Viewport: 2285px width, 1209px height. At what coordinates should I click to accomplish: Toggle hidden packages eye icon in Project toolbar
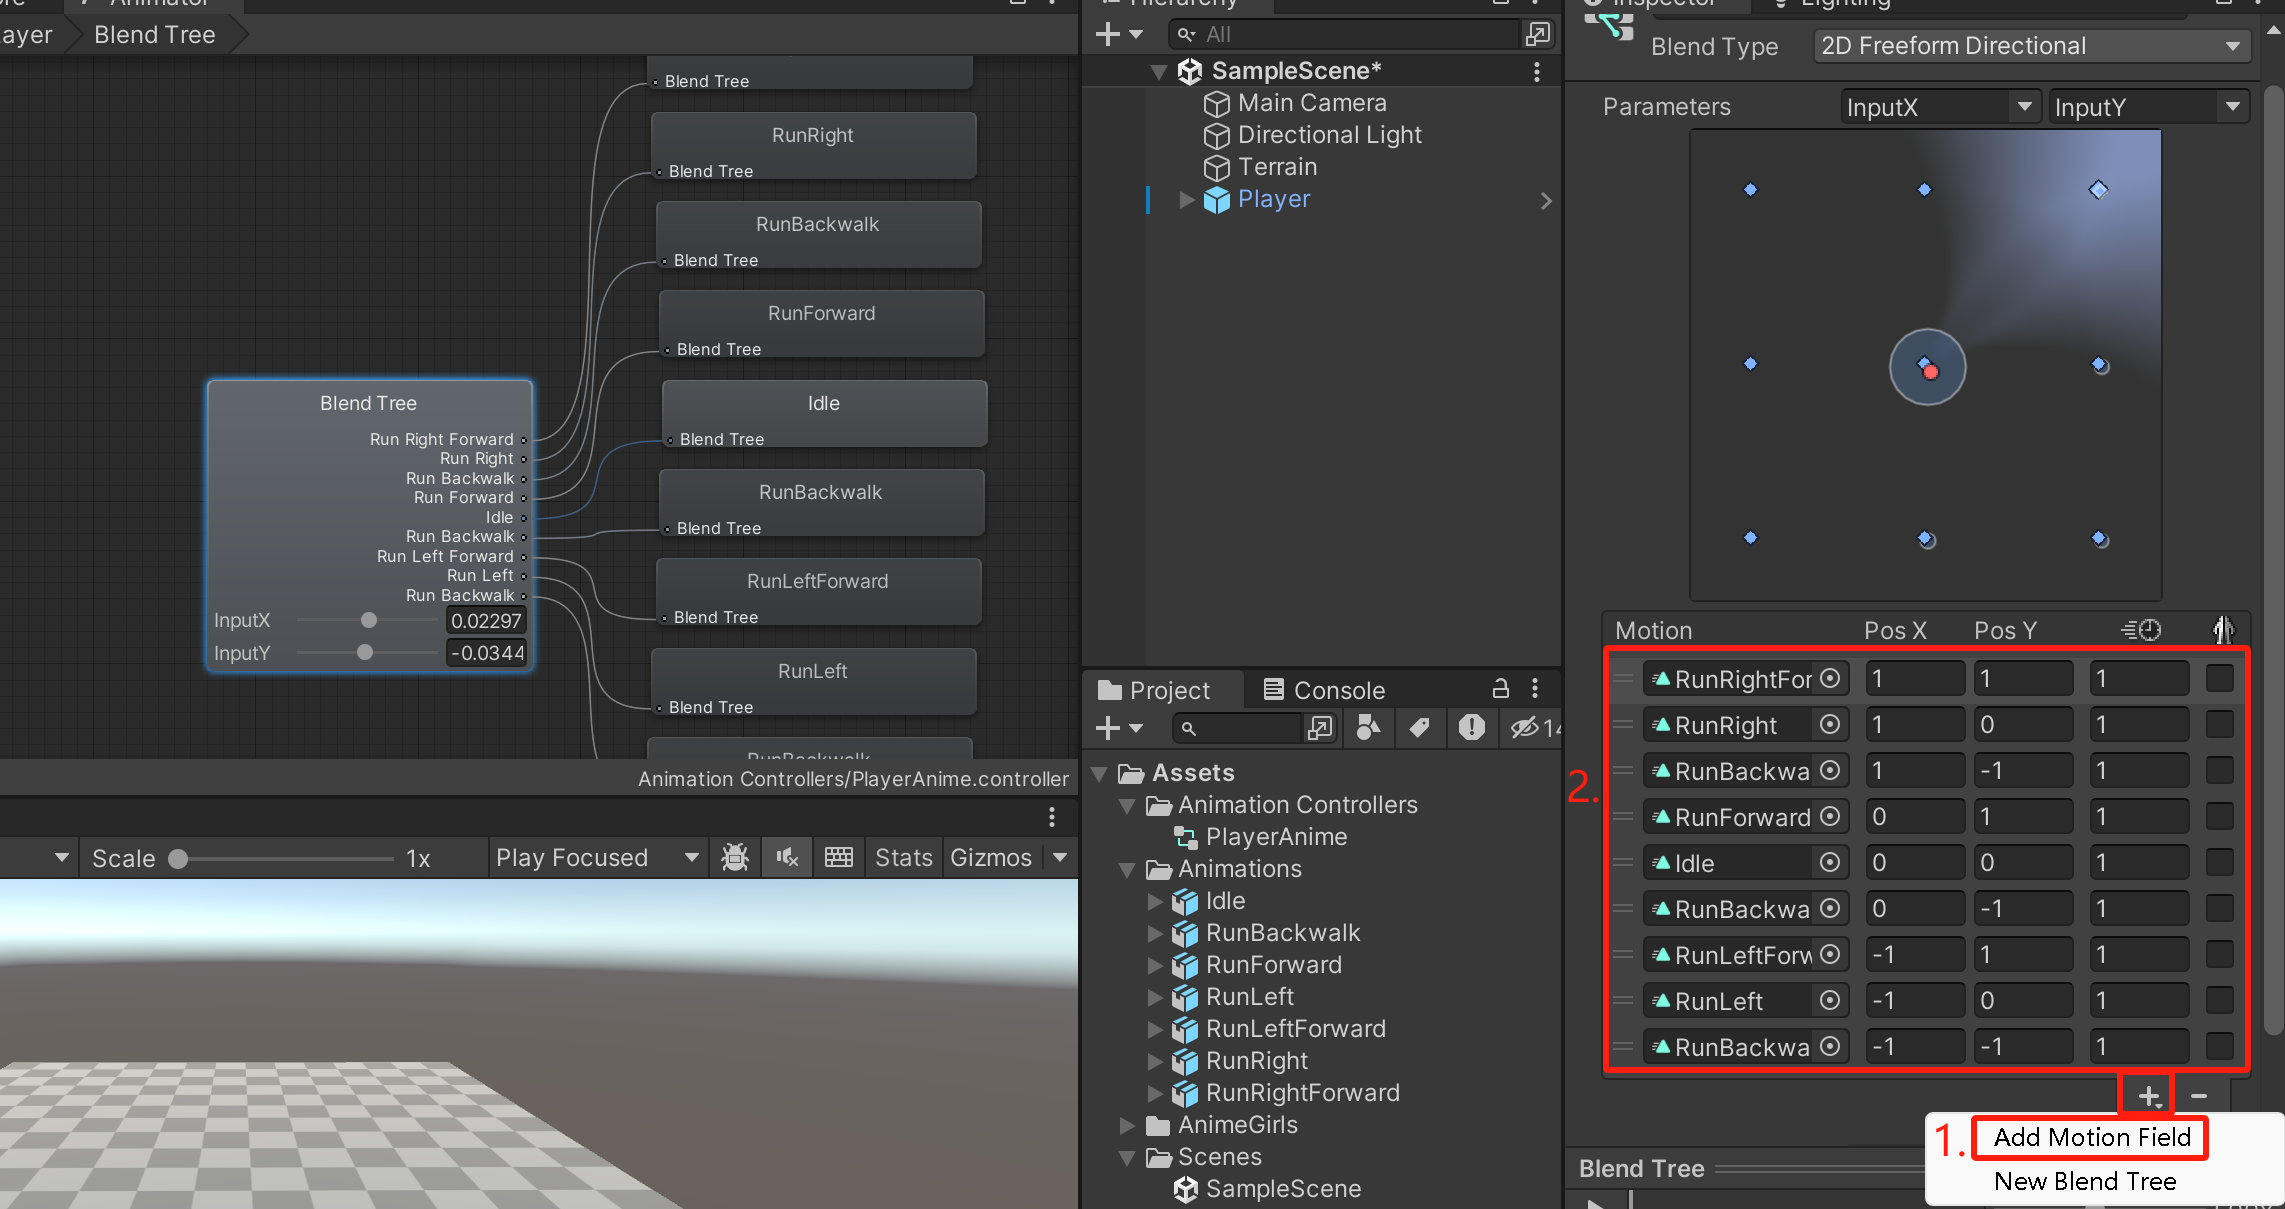(1527, 728)
